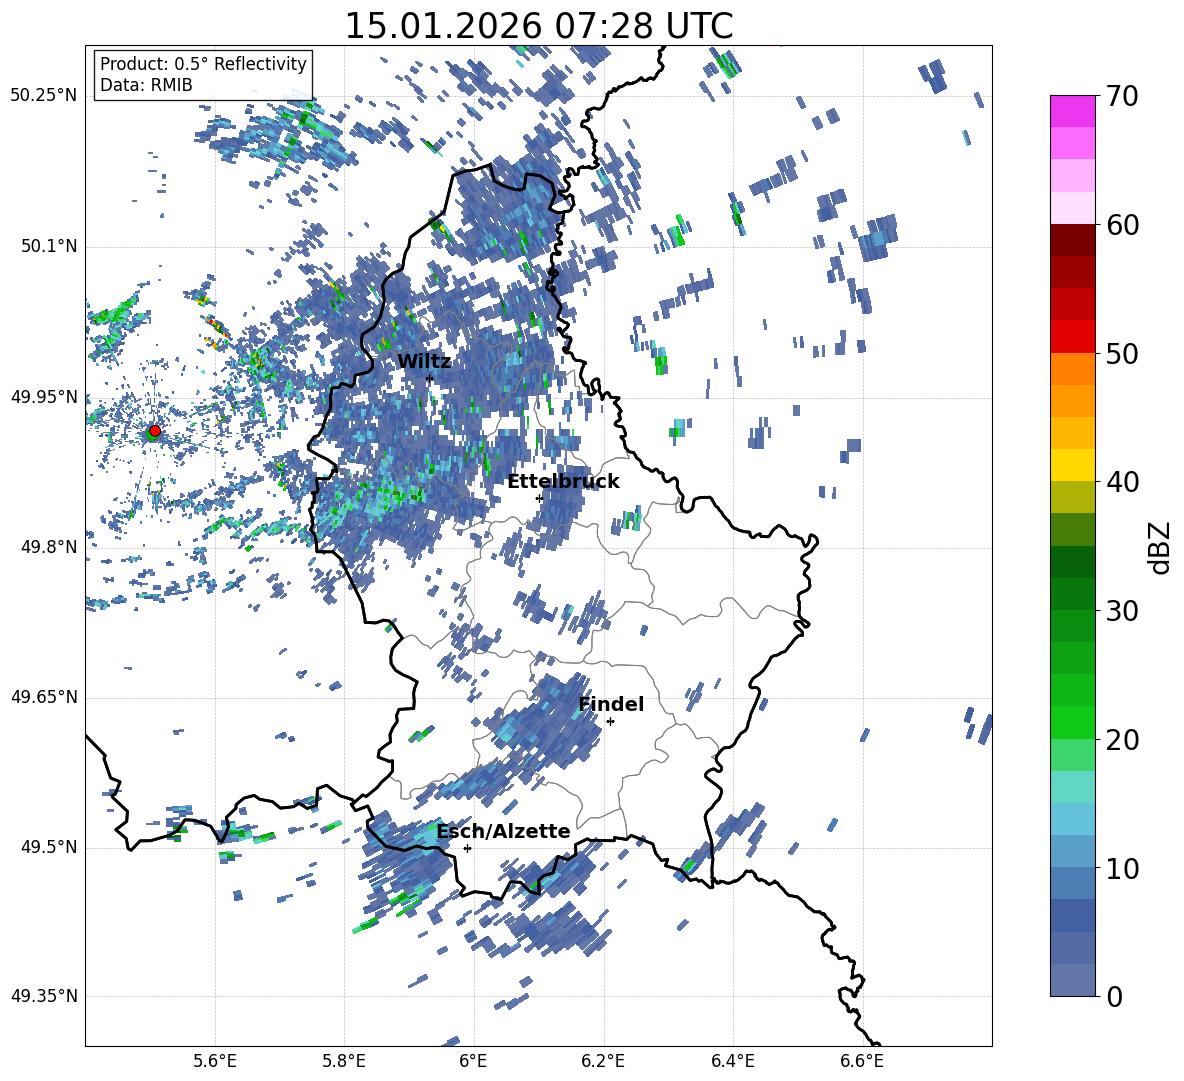Screen dimensions: 1184x1081
Task: Select the Wiltz city label
Action: tap(424, 362)
